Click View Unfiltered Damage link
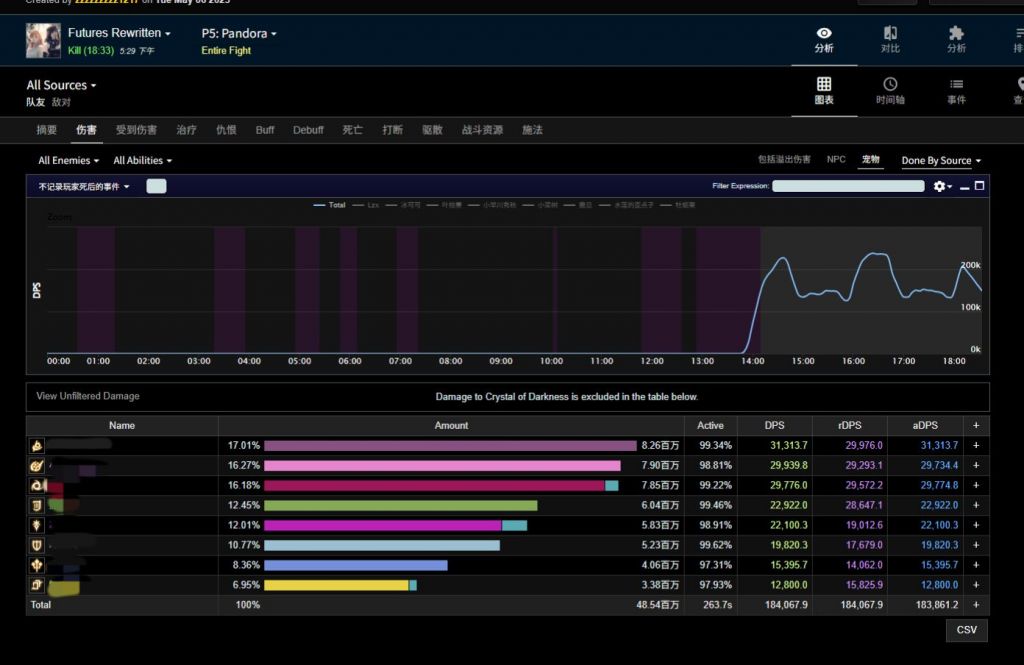Image resolution: width=1024 pixels, height=665 pixels. pyautogui.click(x=88, y=396)
